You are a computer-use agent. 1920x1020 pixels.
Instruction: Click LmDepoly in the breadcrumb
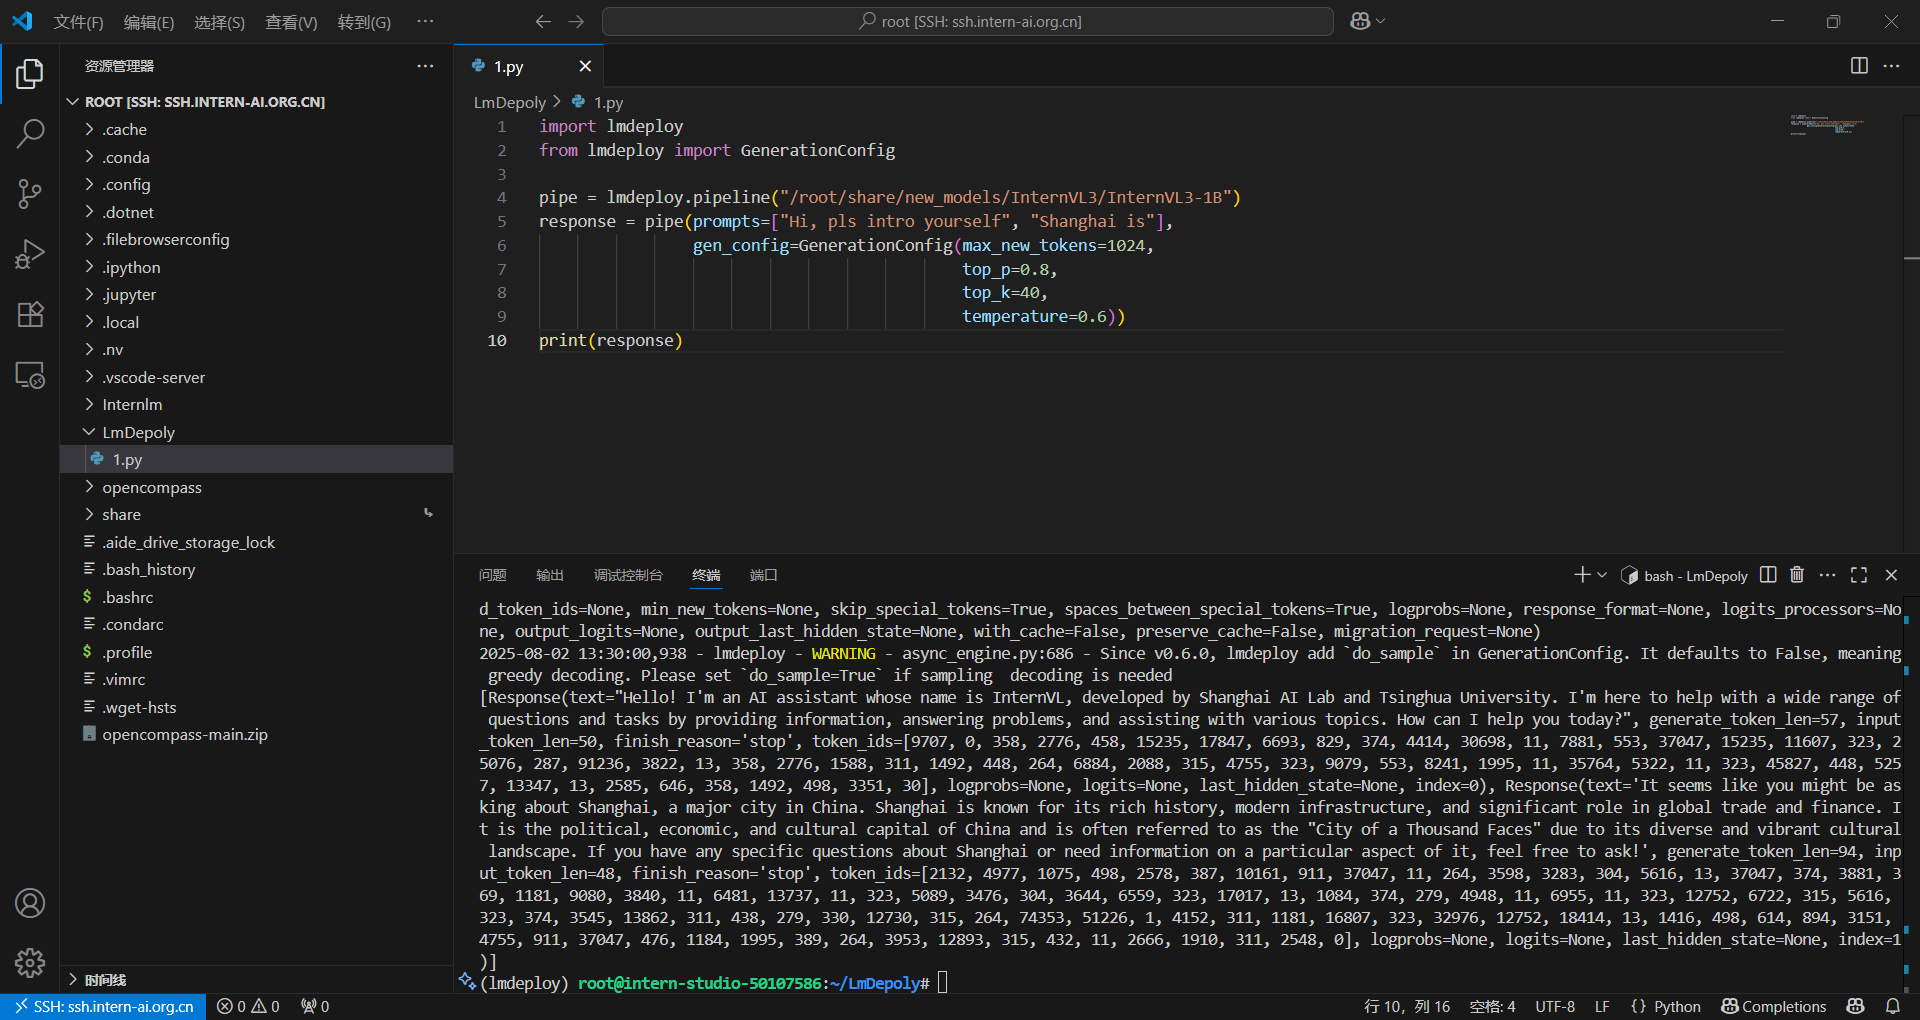[x=510, y=102]
